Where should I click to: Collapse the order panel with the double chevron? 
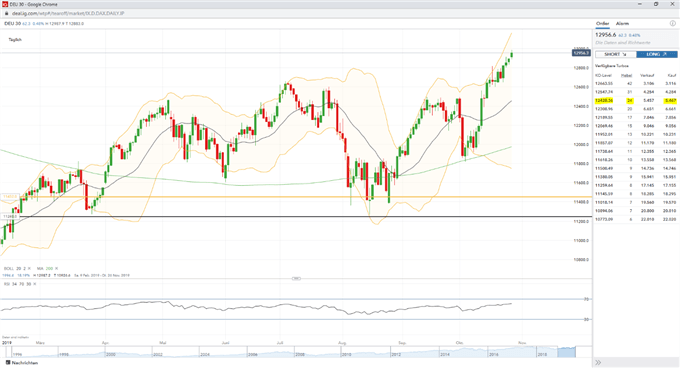pos(598,363)
